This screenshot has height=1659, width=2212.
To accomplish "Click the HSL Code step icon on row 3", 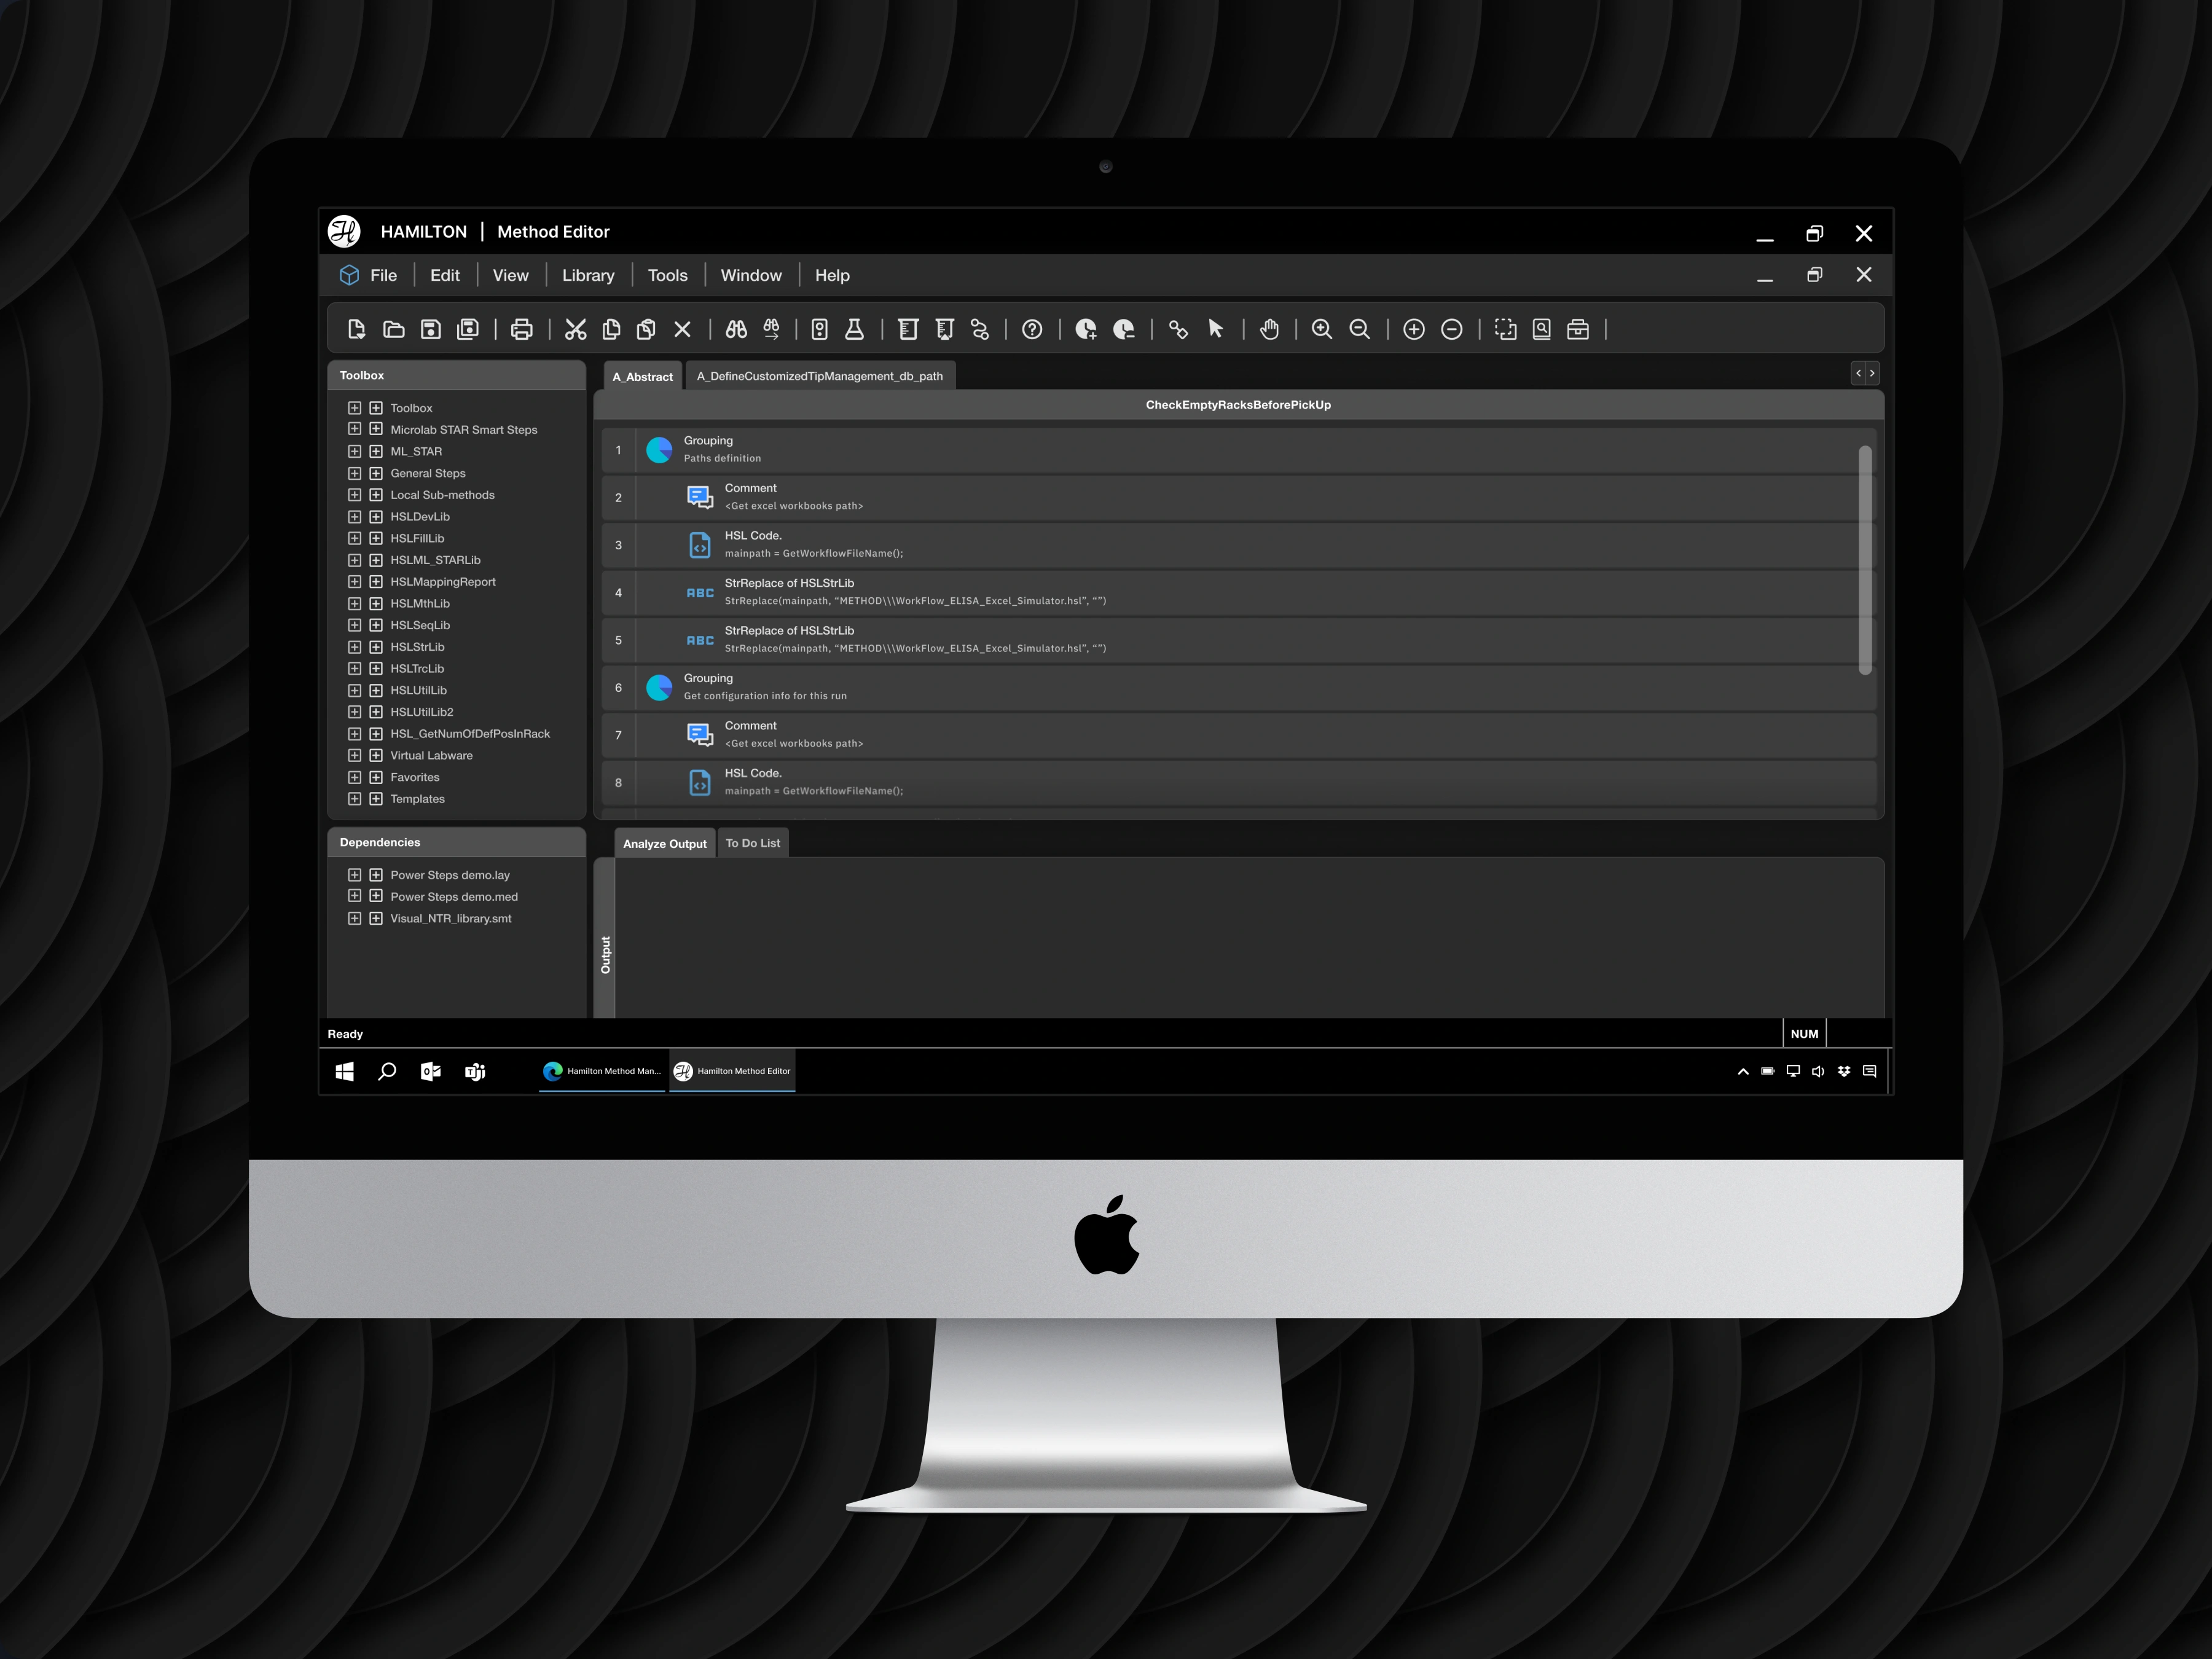I will [699, 544].
